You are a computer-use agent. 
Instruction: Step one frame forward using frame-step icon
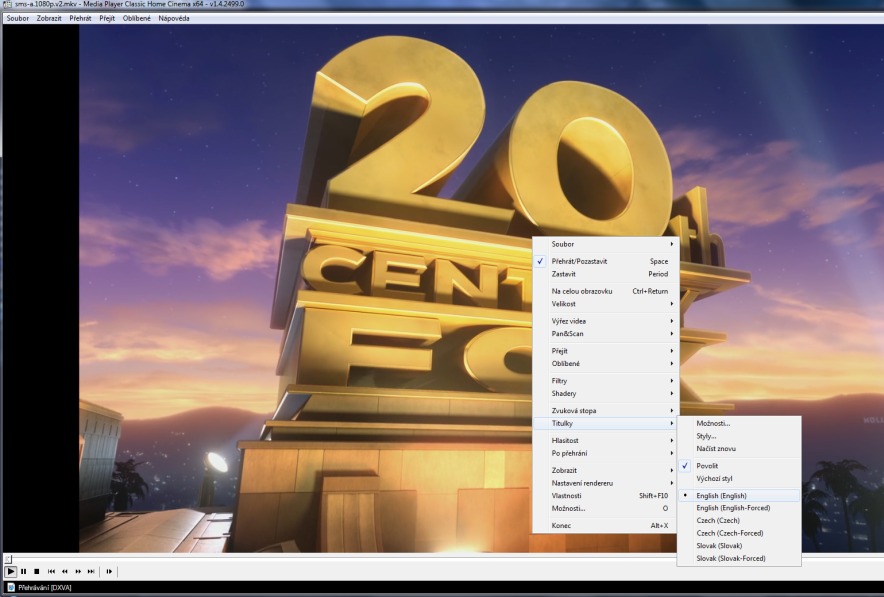[109, 571]
